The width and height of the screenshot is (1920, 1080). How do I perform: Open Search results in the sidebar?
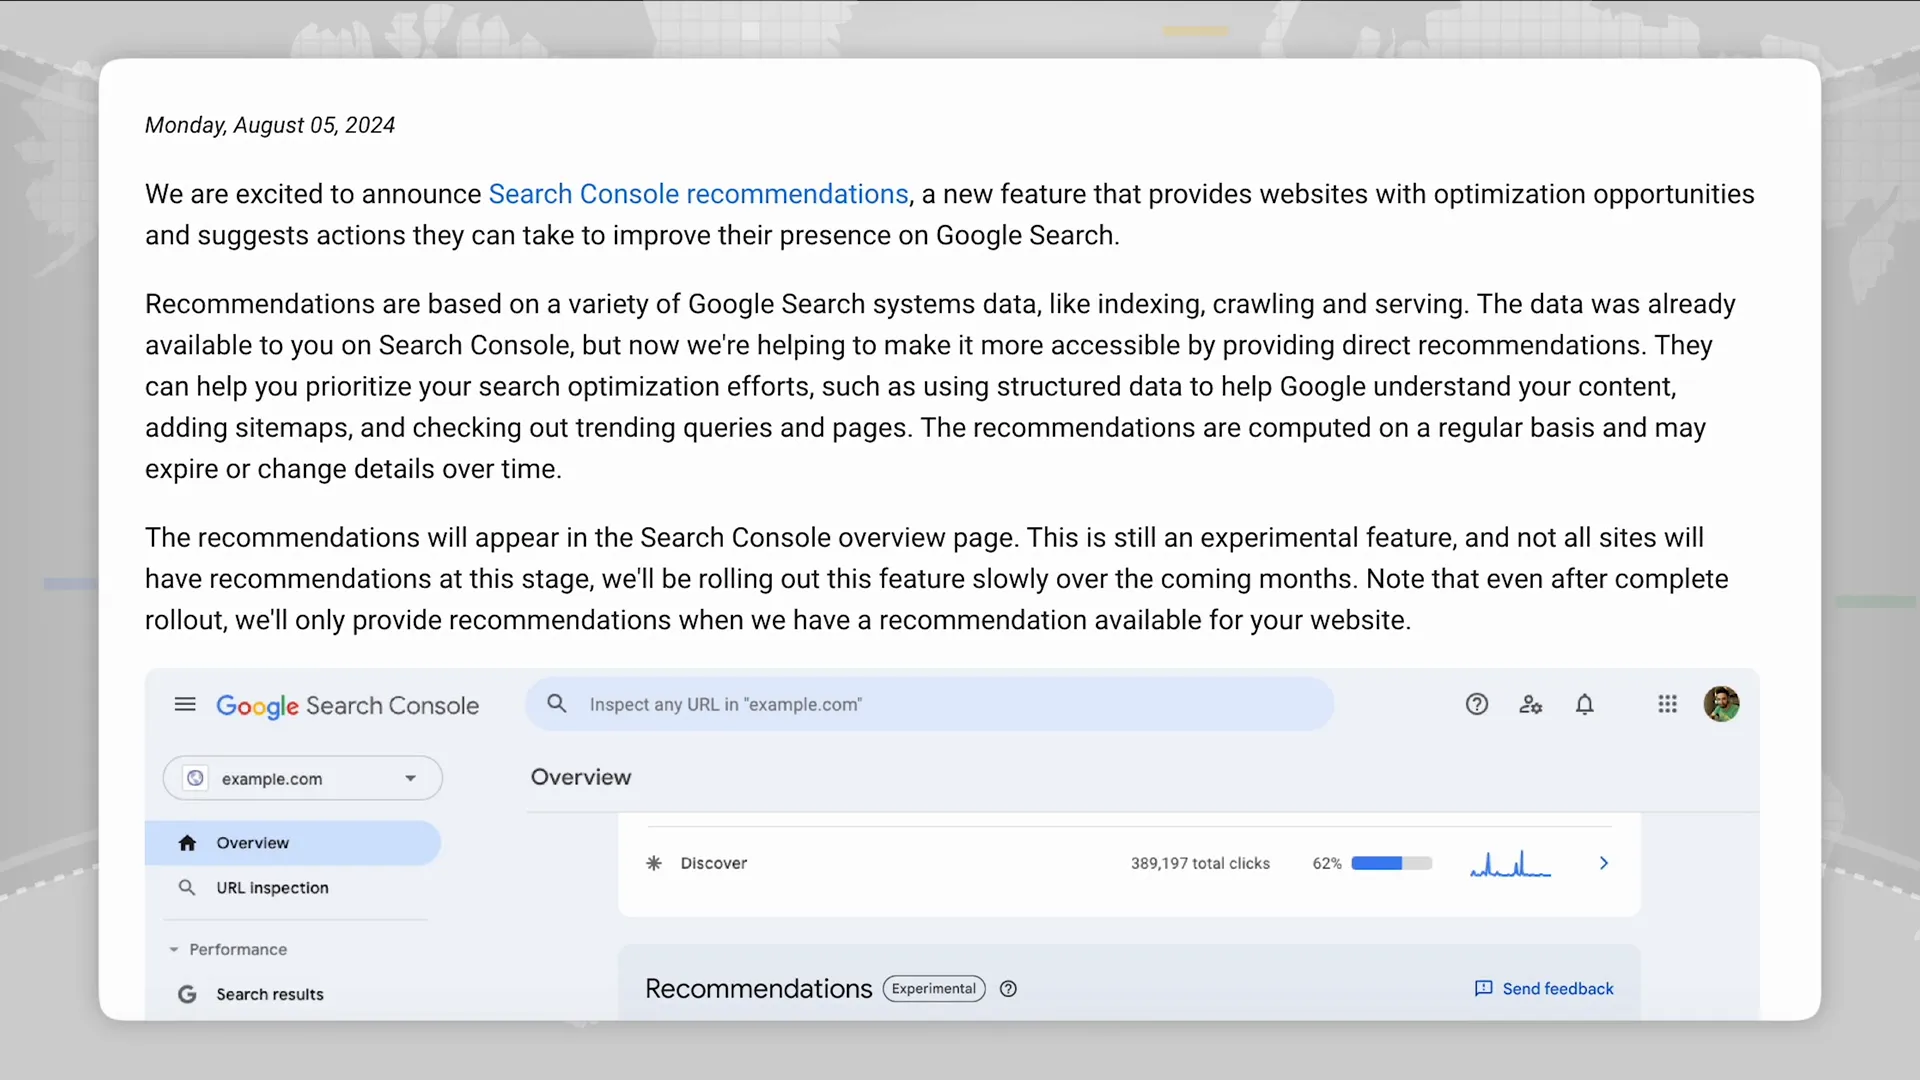tap(270, 994)
